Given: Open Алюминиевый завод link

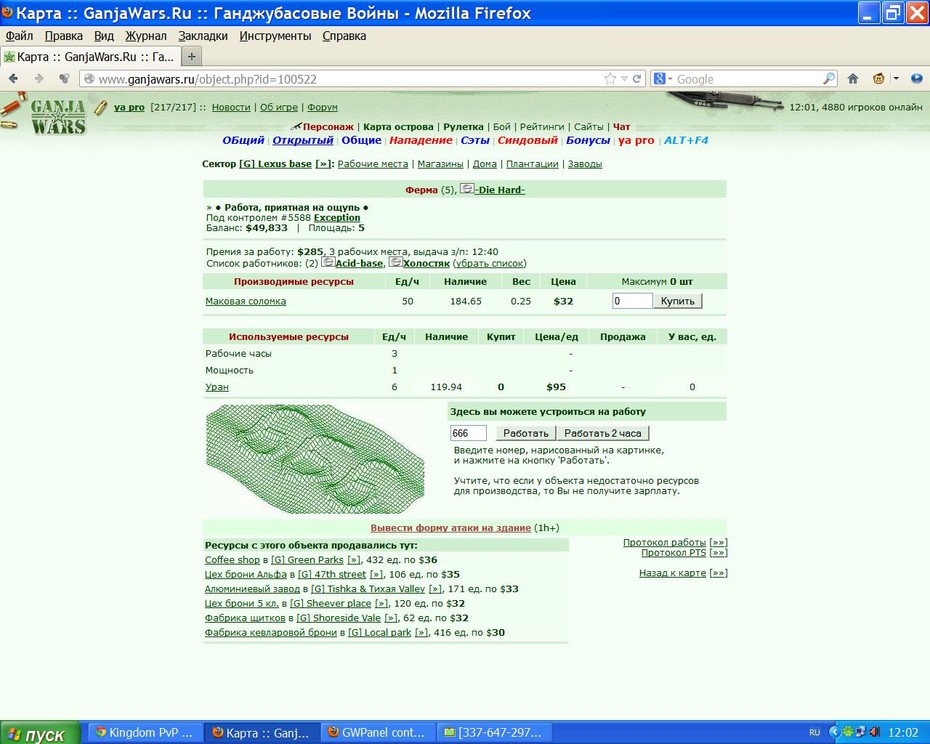Looking at the screenshot, I should click(x=252, y=589).
